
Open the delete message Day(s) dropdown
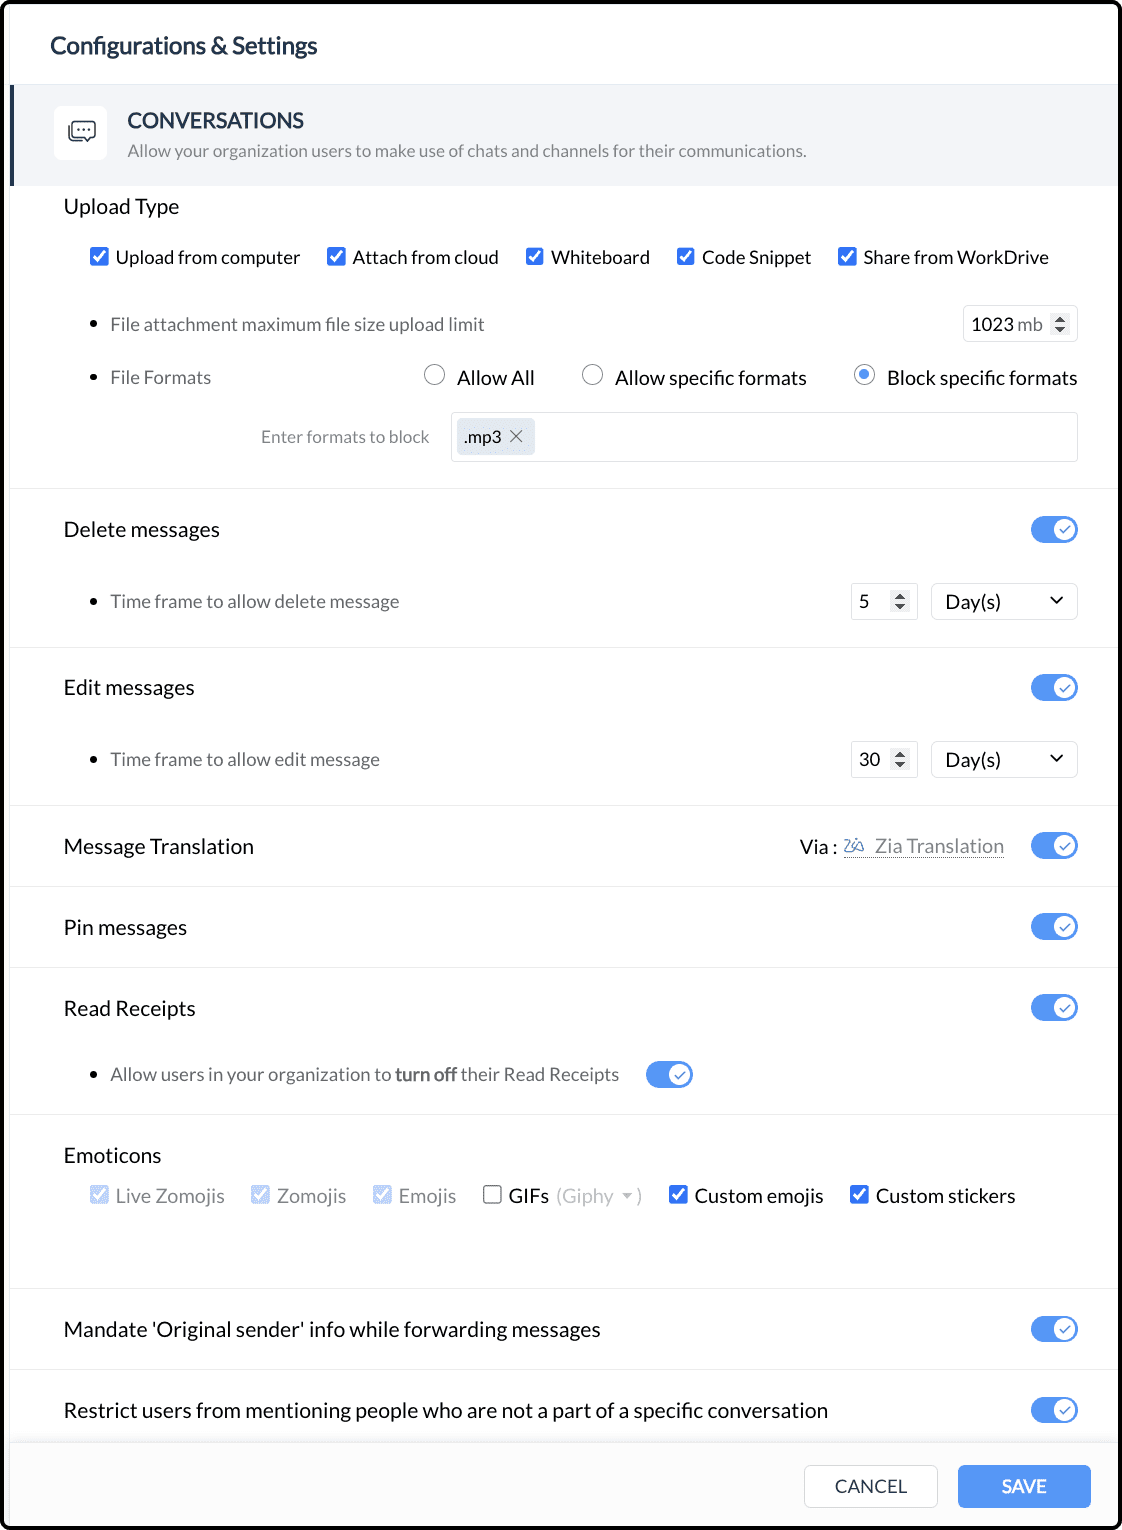point(1004,601)
